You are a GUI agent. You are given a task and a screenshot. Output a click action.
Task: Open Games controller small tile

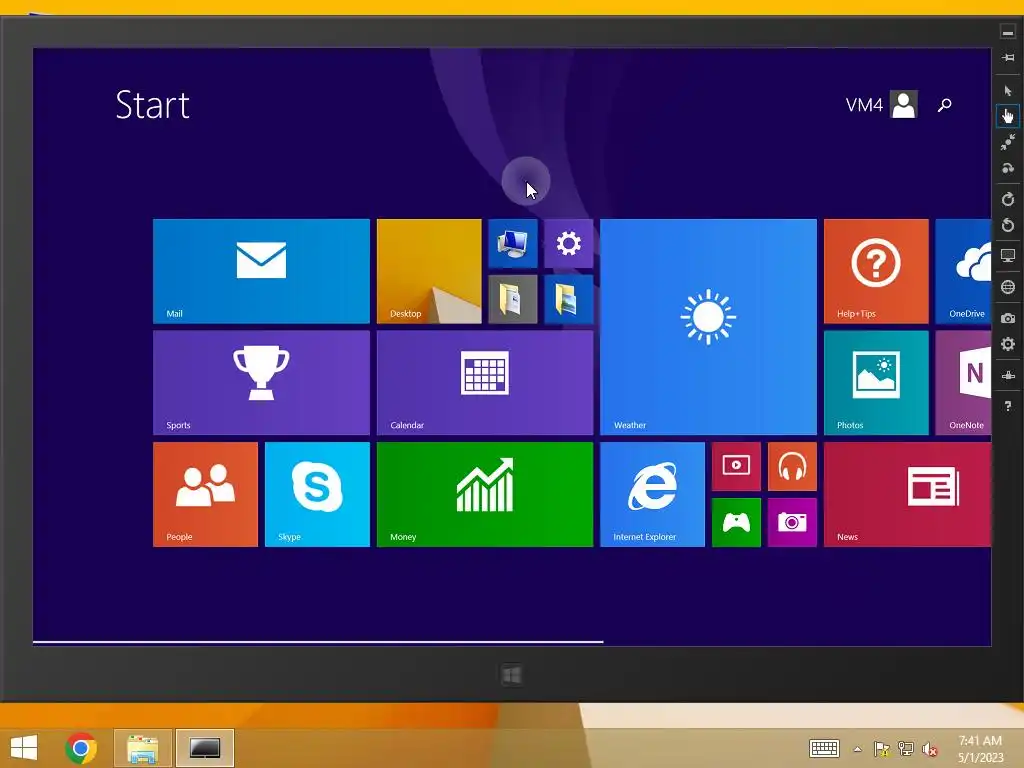[736, 522]
